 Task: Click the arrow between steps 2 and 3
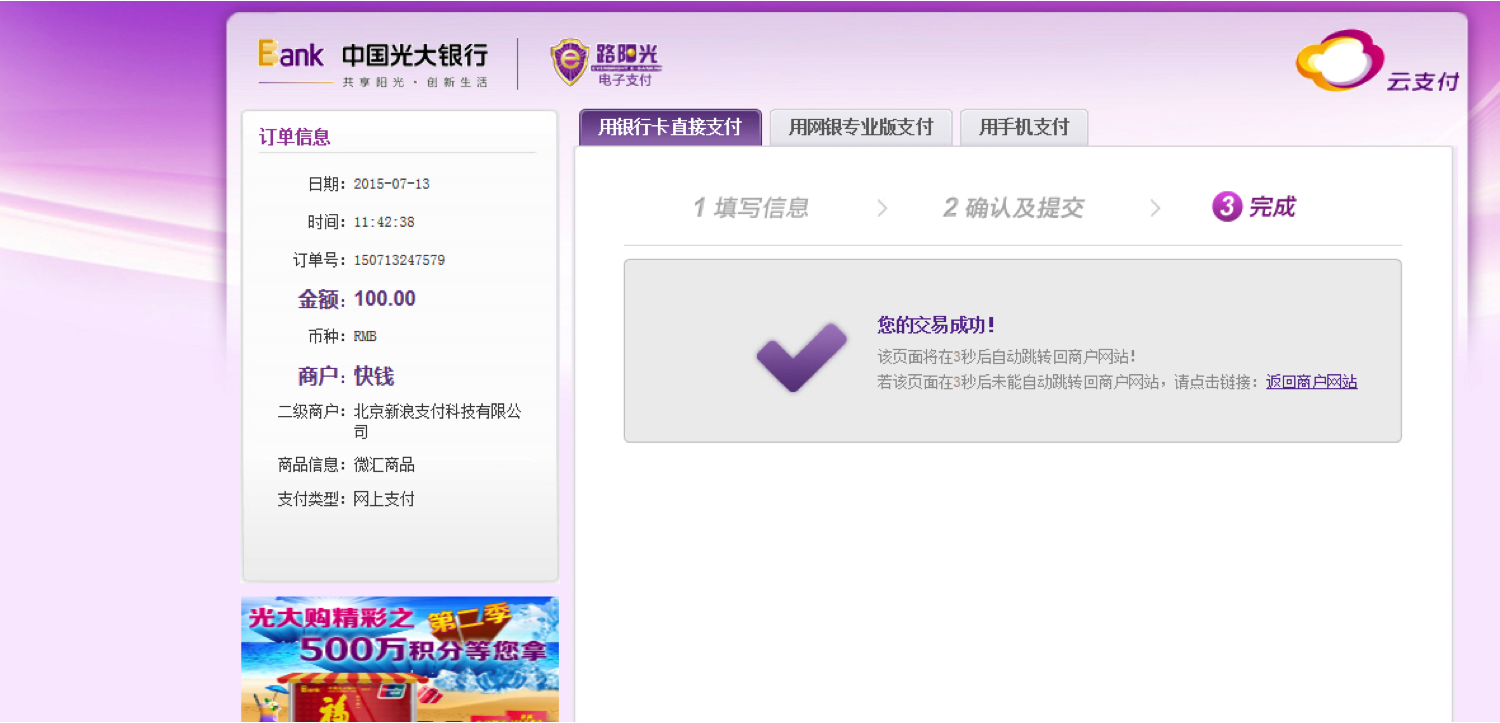[x=1155, y=208]
